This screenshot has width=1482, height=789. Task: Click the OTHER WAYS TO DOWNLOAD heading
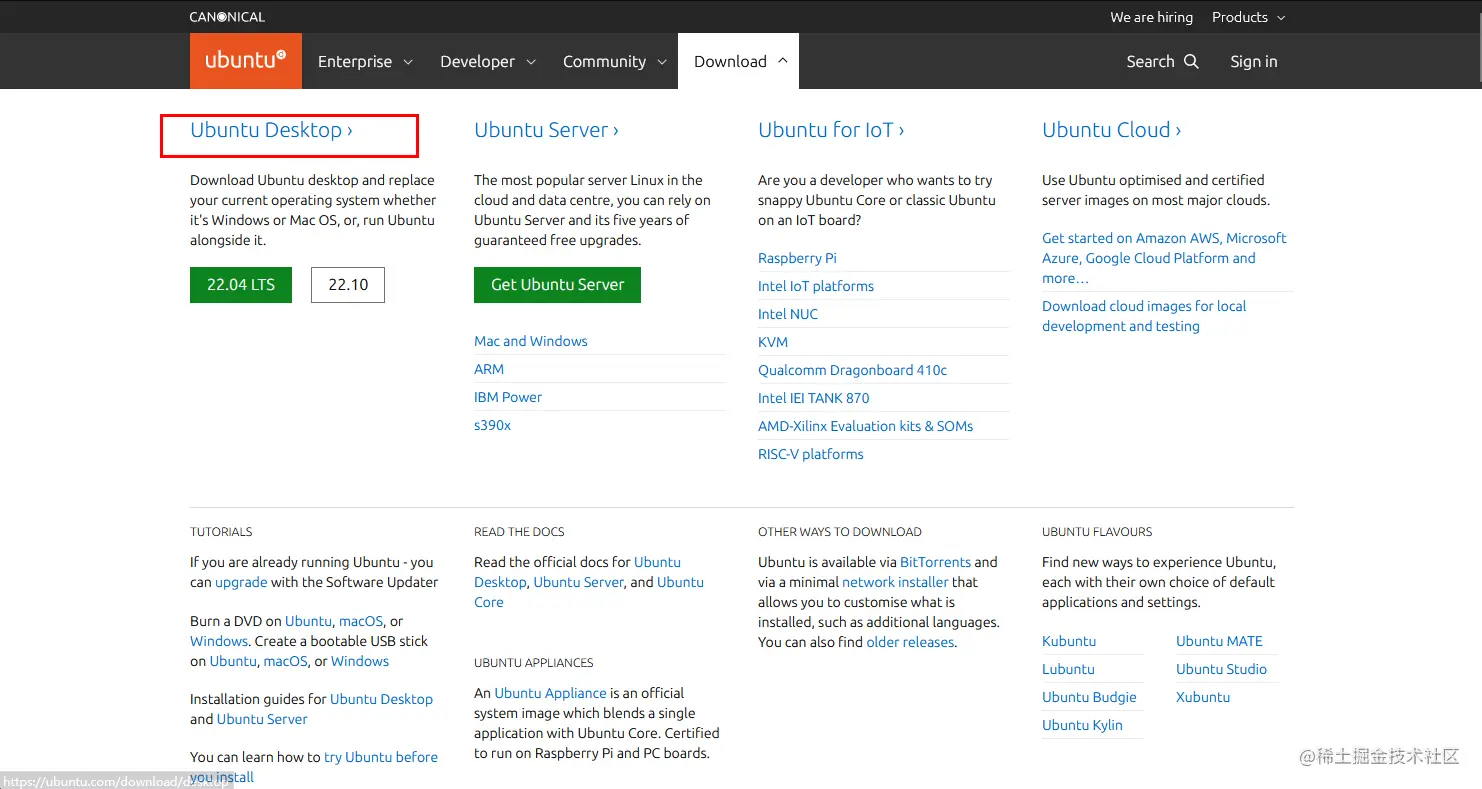point(840,532)
